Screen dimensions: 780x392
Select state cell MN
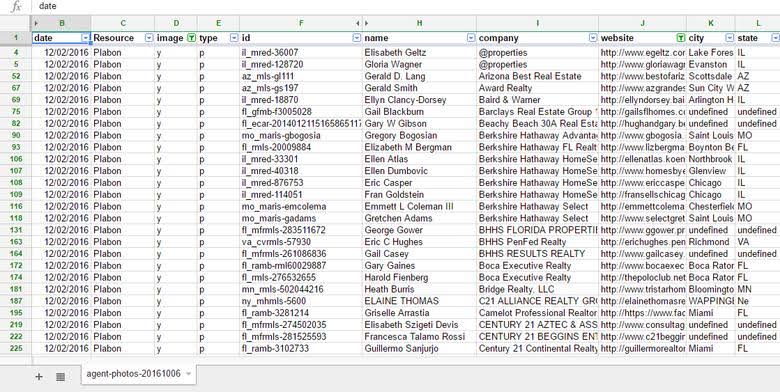(757, 289)
